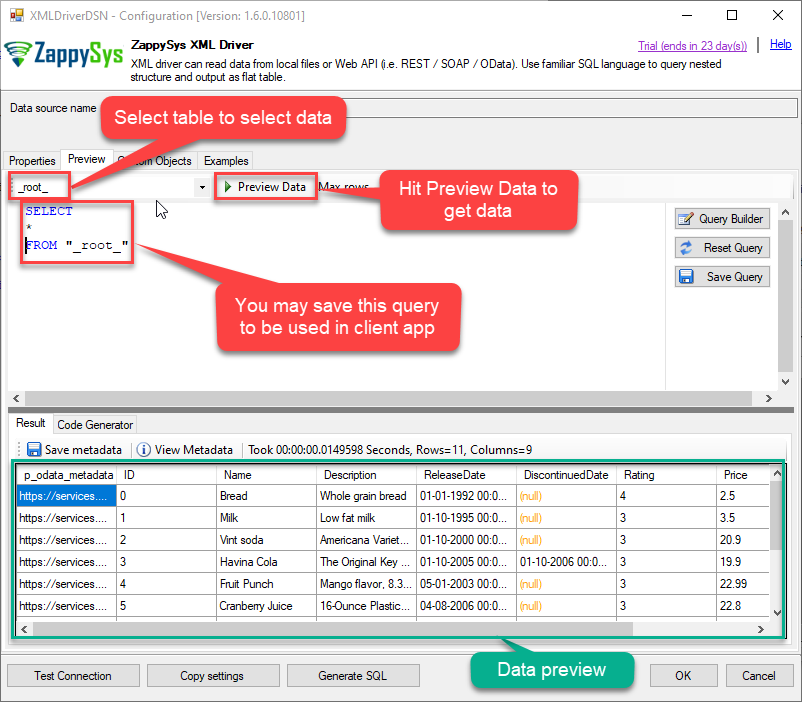The width and height of the screenshot is (802, 702).
Task: Click the 'Low fat milk' description cell
Action: (367, 518)
